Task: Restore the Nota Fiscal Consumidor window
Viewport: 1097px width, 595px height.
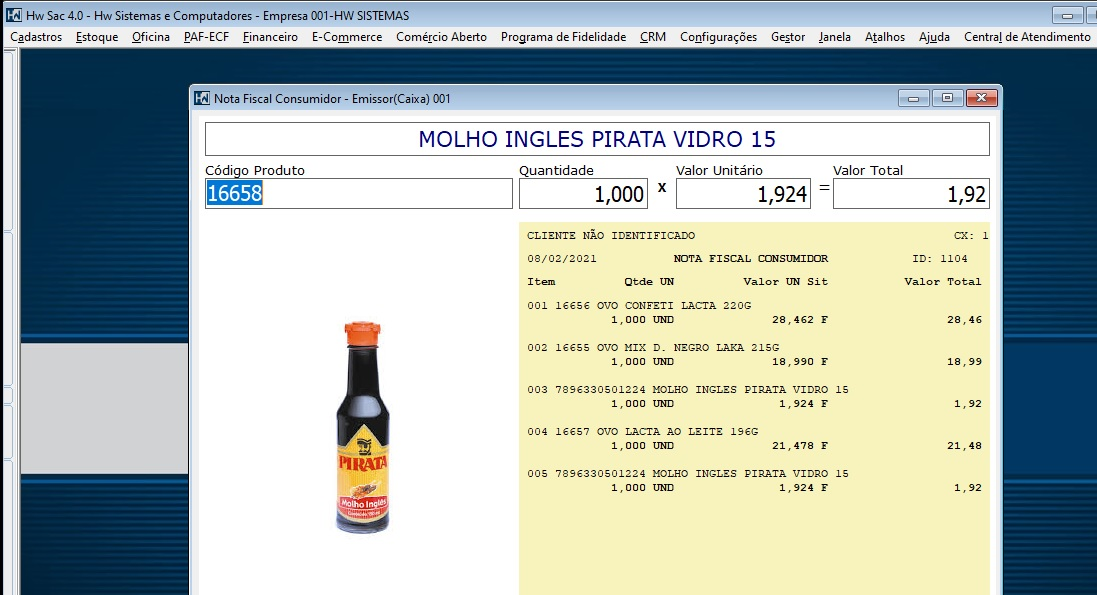Action: (x=947, y=99)
